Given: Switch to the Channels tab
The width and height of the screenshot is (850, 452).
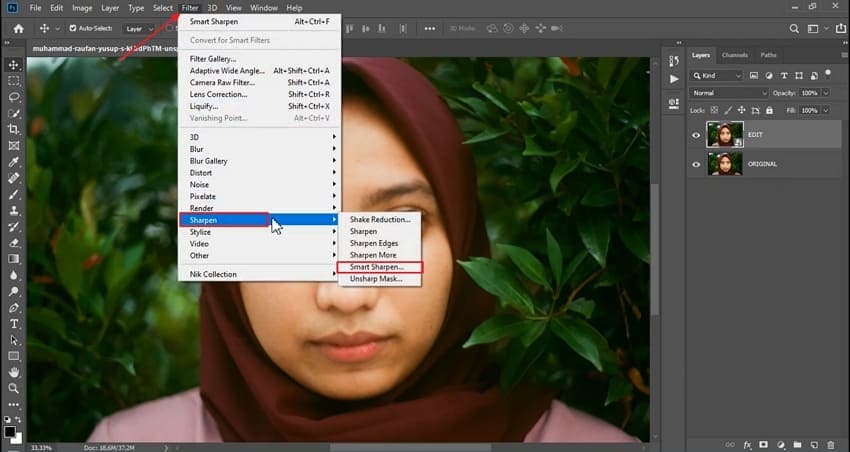Looking at the screenshot, I should pos(735,55).
